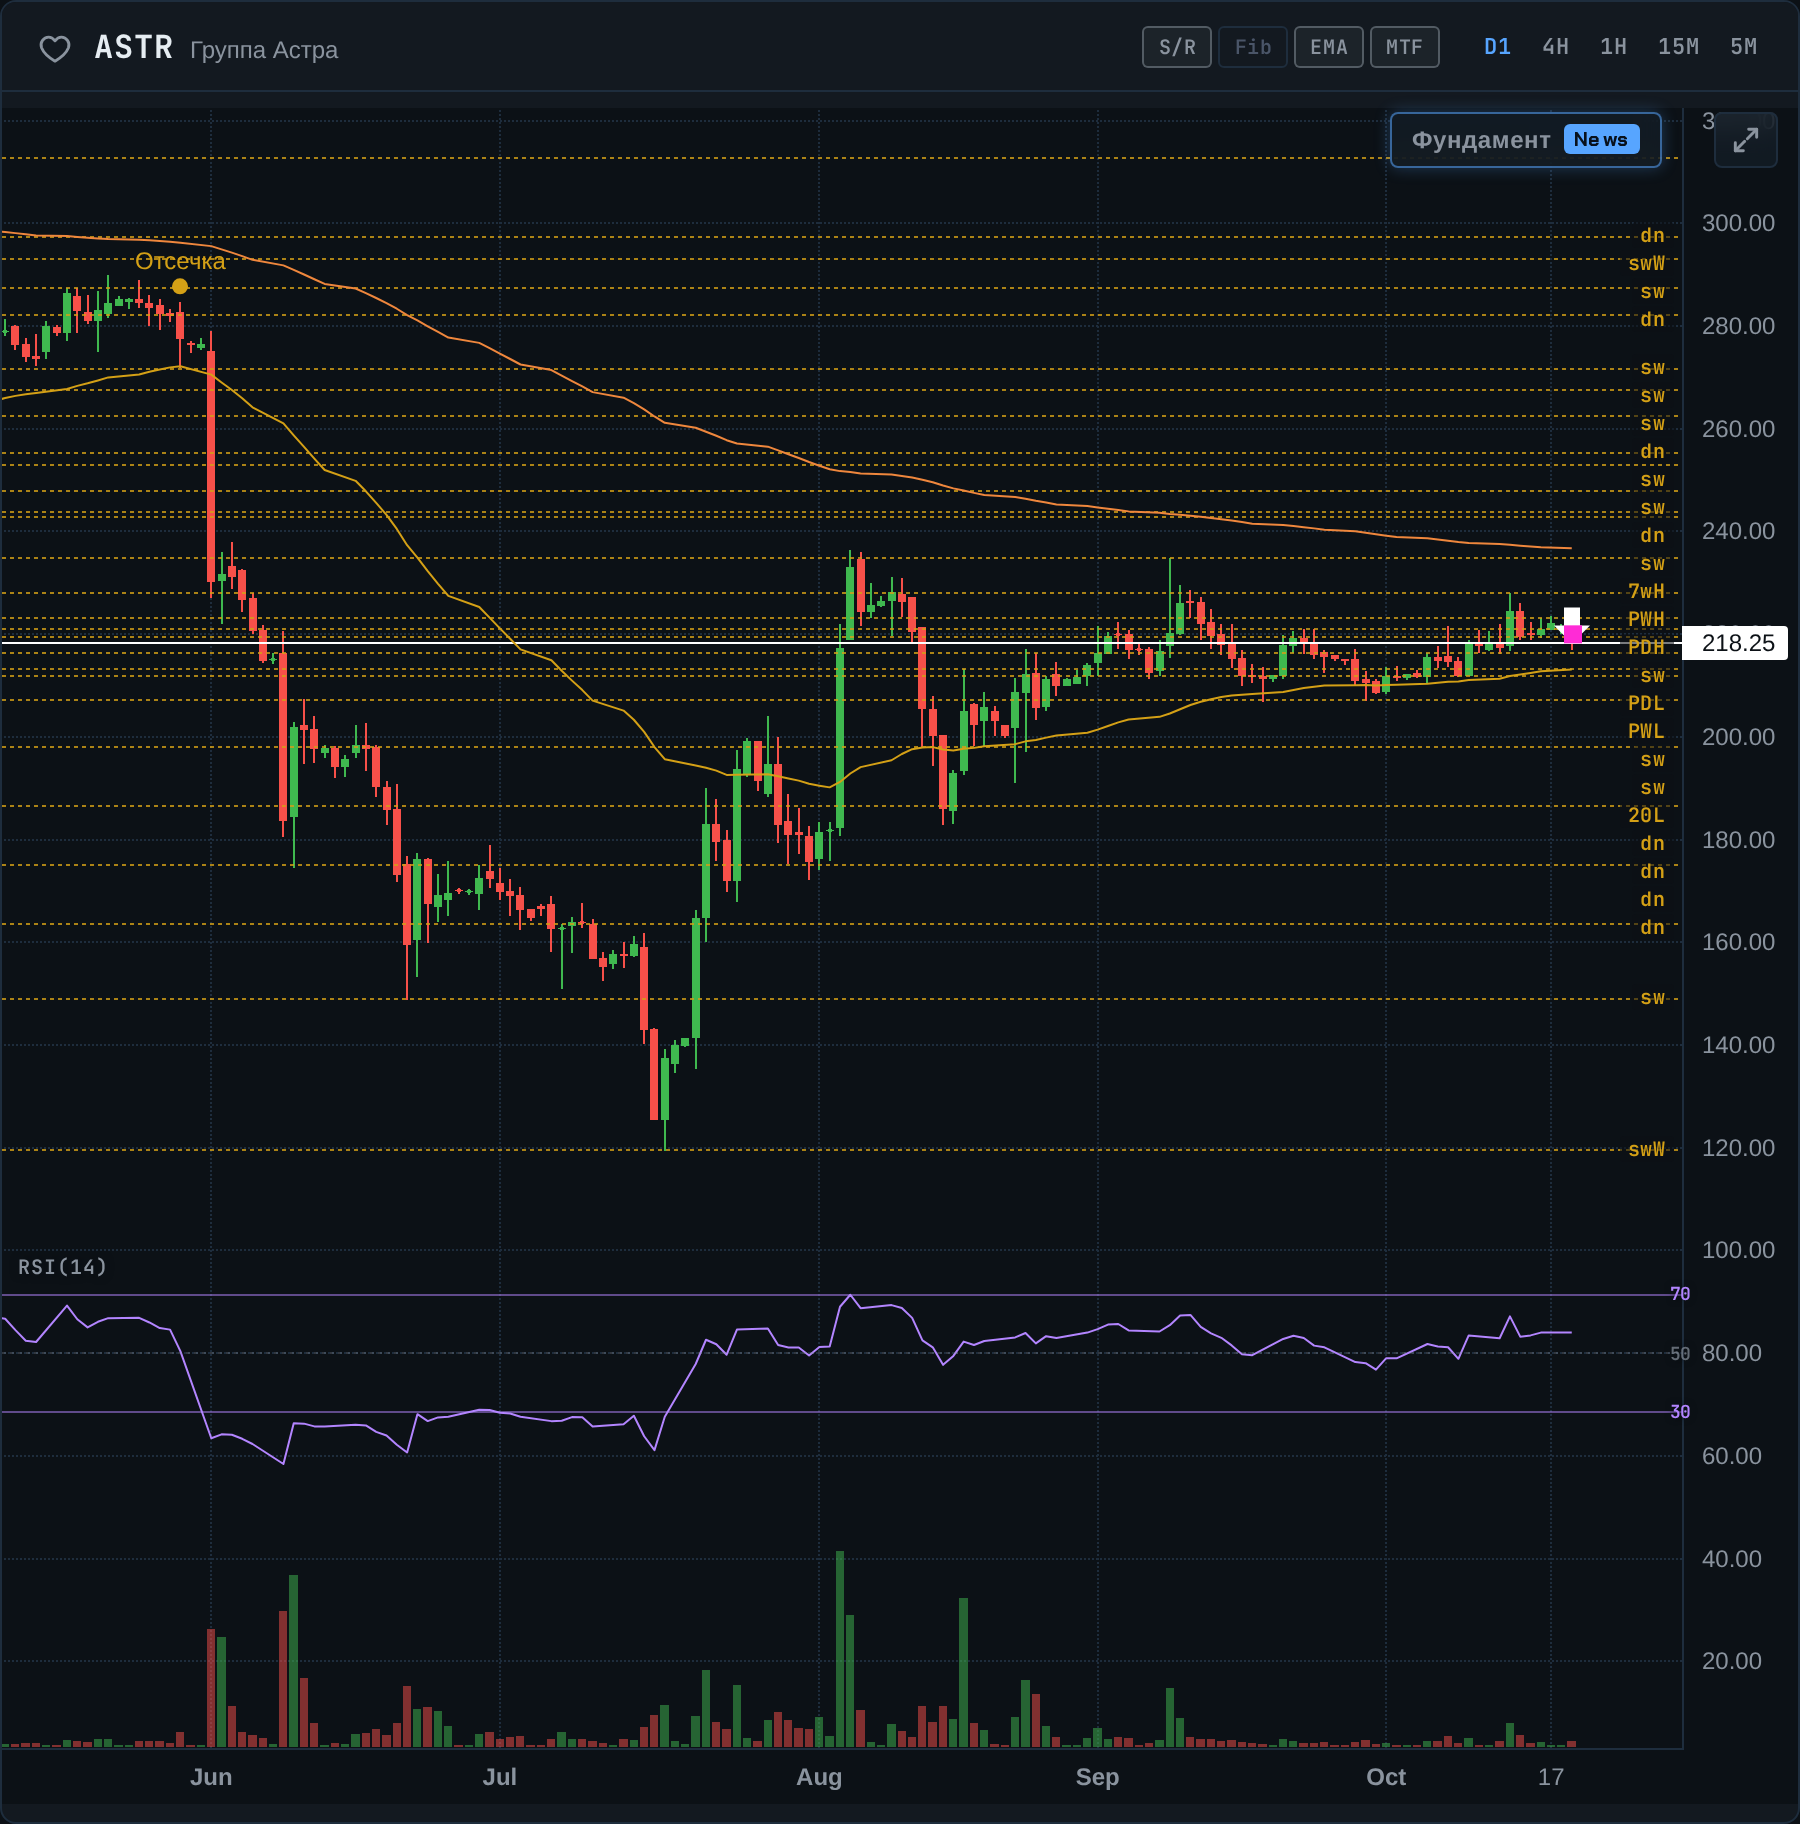Open the Фундамент News panel
This screenshot has width=1800, height=1824.
[1525, 140]
